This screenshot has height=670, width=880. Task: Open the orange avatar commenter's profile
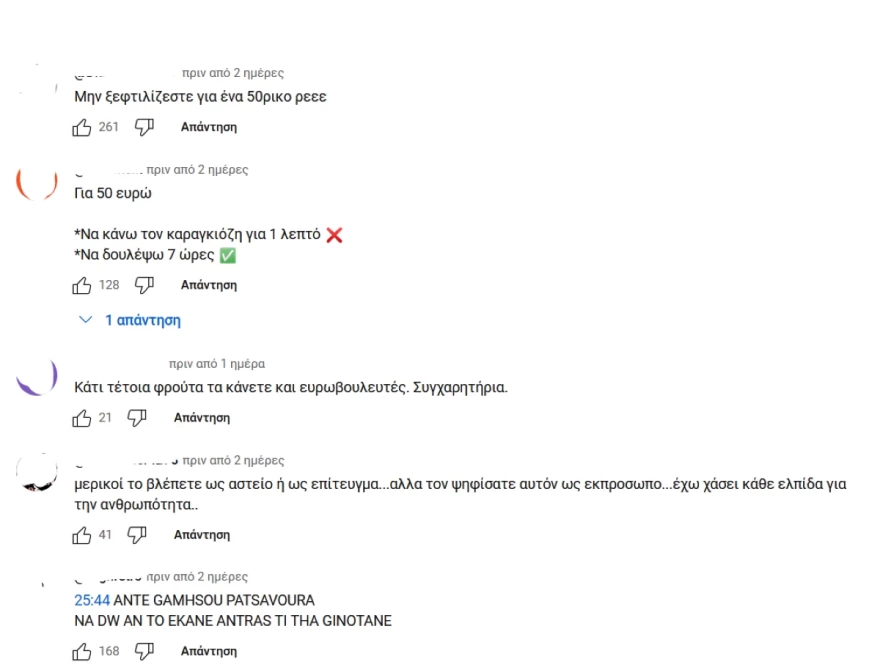coord(37,183)
